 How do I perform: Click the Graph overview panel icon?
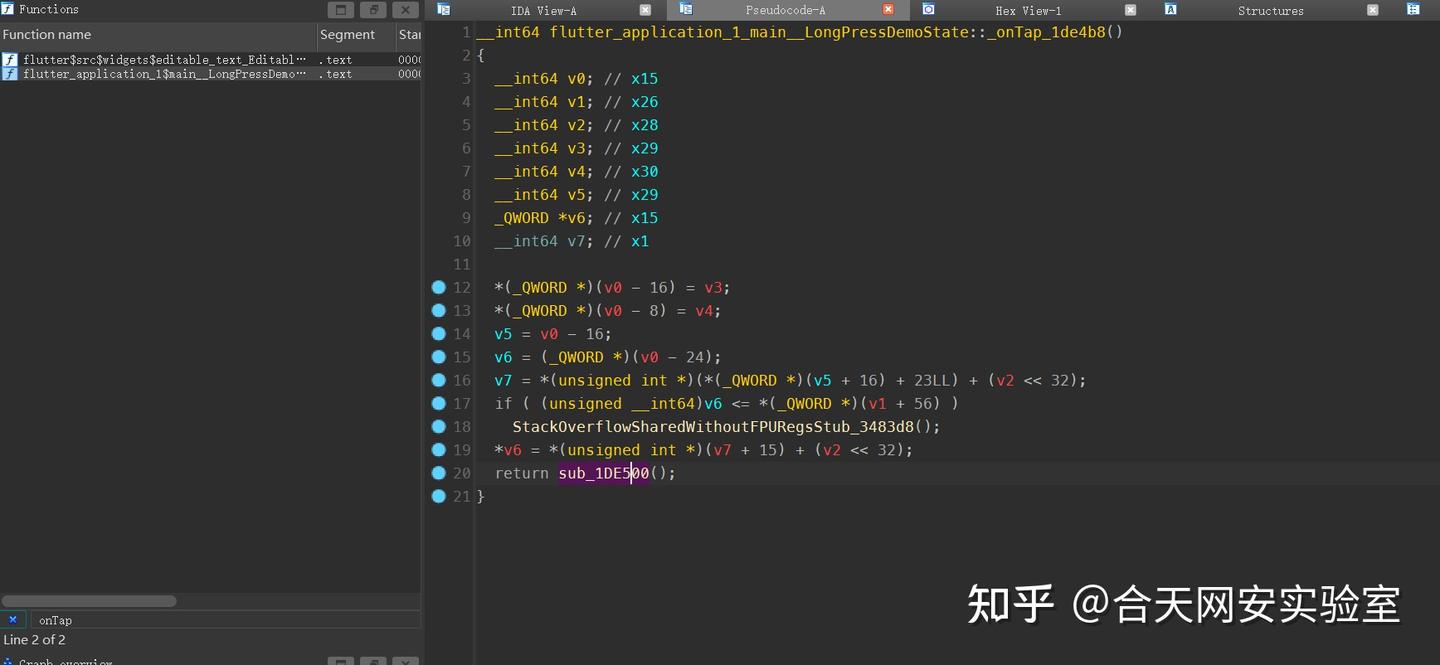10,660
